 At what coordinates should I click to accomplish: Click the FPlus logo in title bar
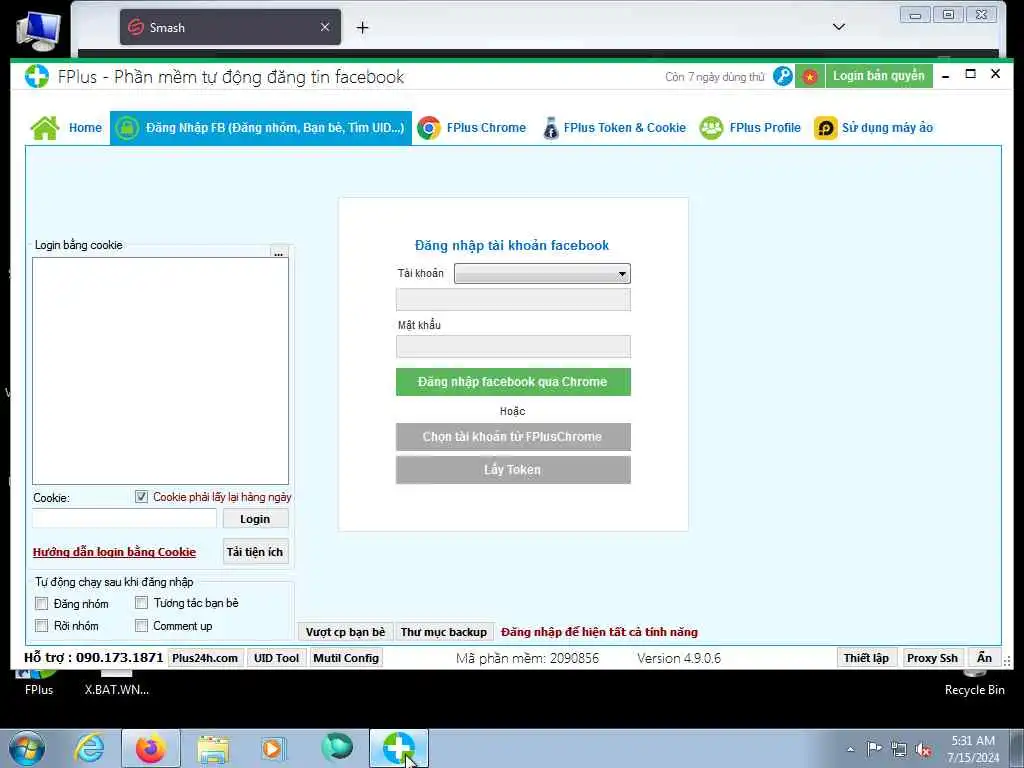37,76
